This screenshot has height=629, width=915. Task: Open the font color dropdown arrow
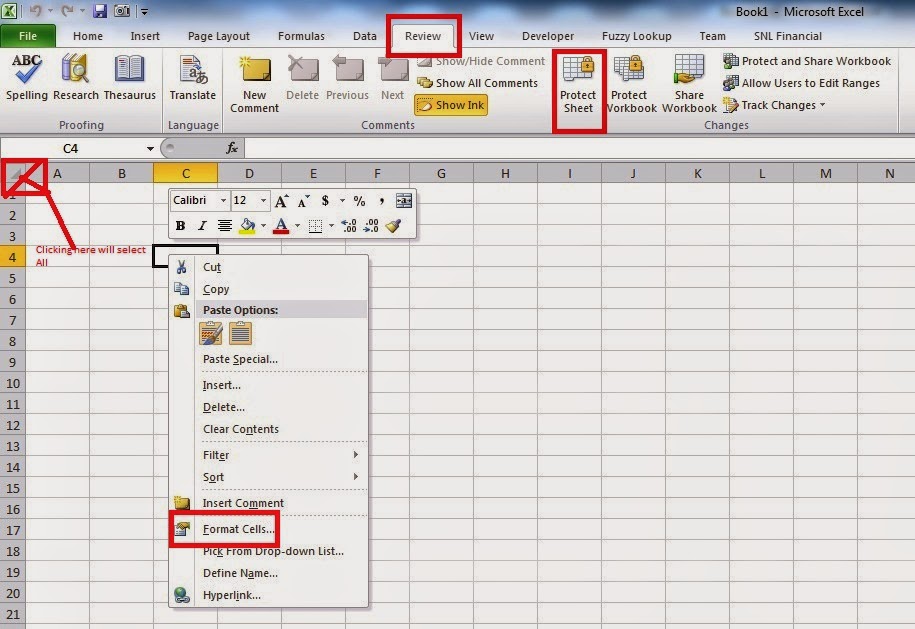pos(297,226)
